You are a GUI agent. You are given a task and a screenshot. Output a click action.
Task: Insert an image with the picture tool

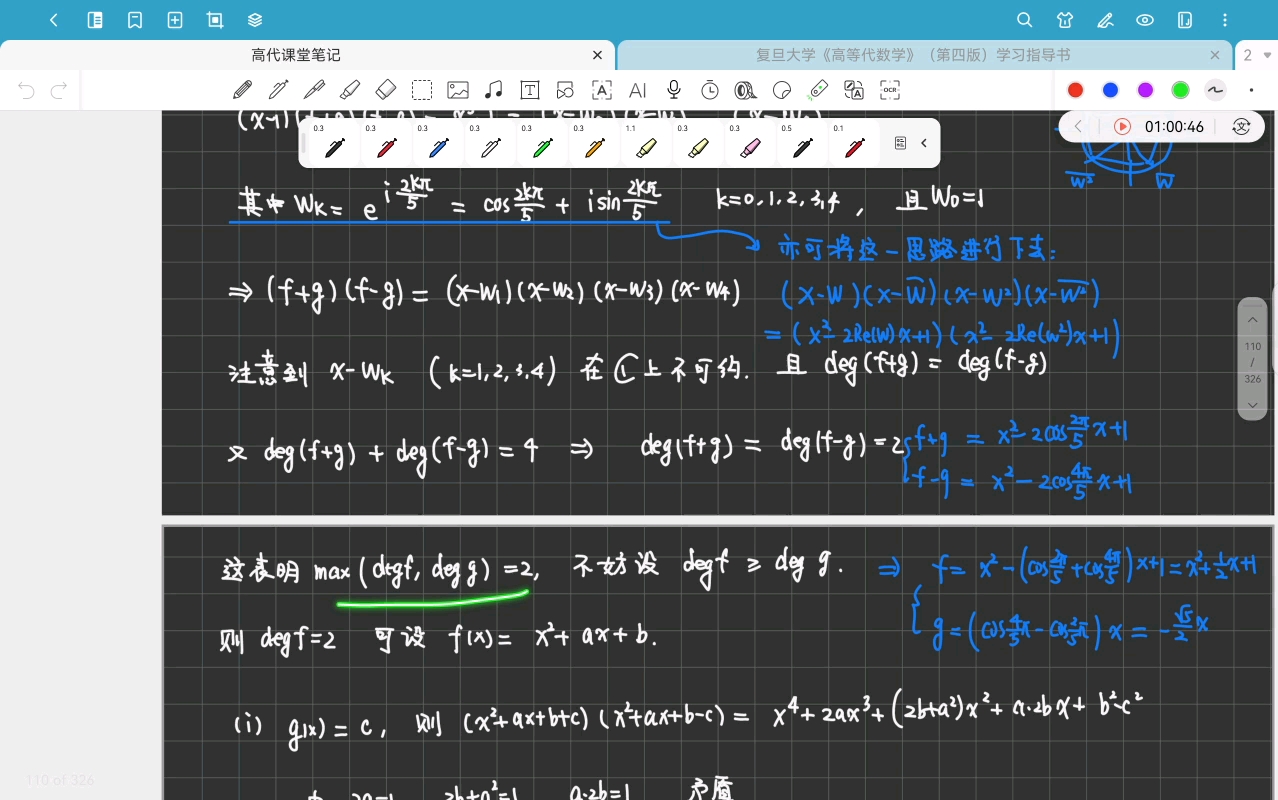pyautogui.click(x=458, y=90)
